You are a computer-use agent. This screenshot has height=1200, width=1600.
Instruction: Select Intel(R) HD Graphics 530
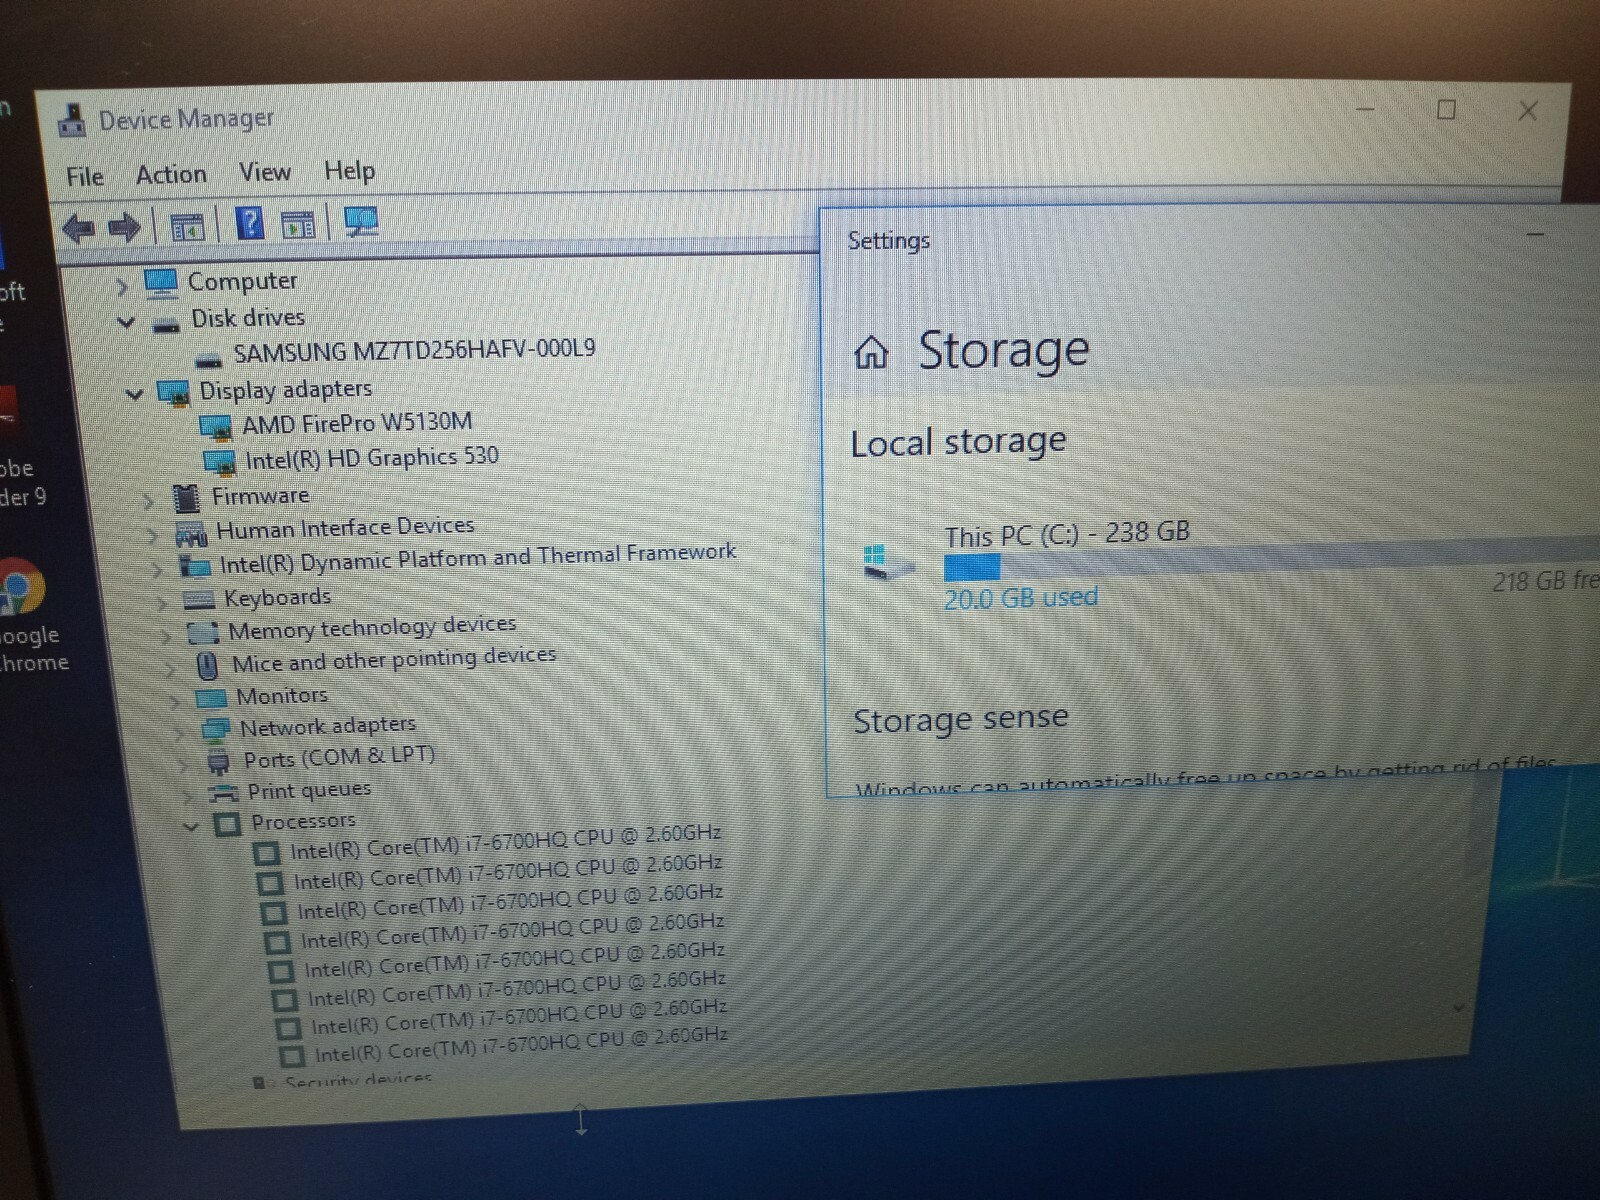coord(372,458)
